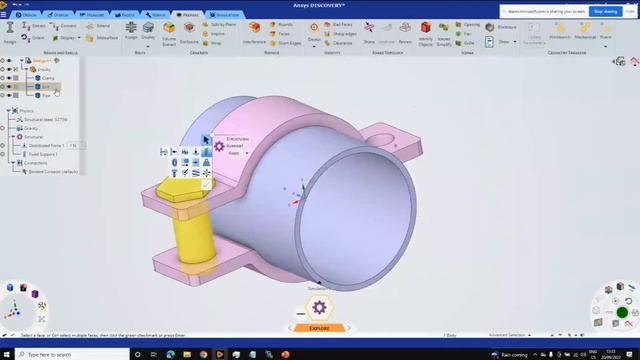The width and height of the screenshot is (640, 360).
Task: Open the Measure ribbon tab
Action: click(x=92, y=15)
